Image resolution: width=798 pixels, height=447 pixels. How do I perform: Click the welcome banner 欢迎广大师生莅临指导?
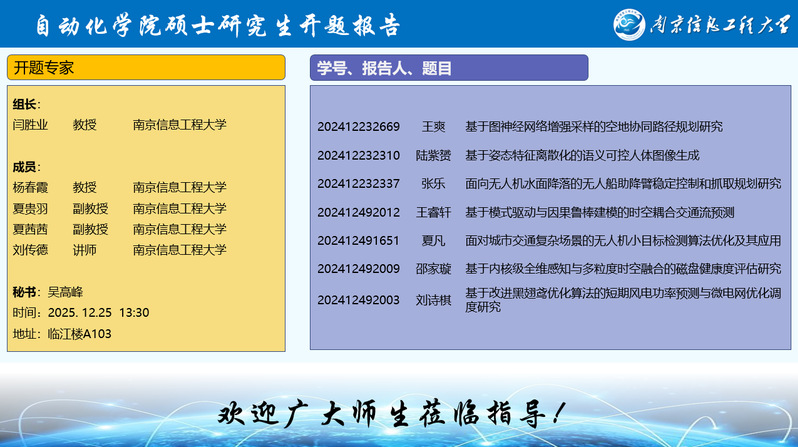398,413
